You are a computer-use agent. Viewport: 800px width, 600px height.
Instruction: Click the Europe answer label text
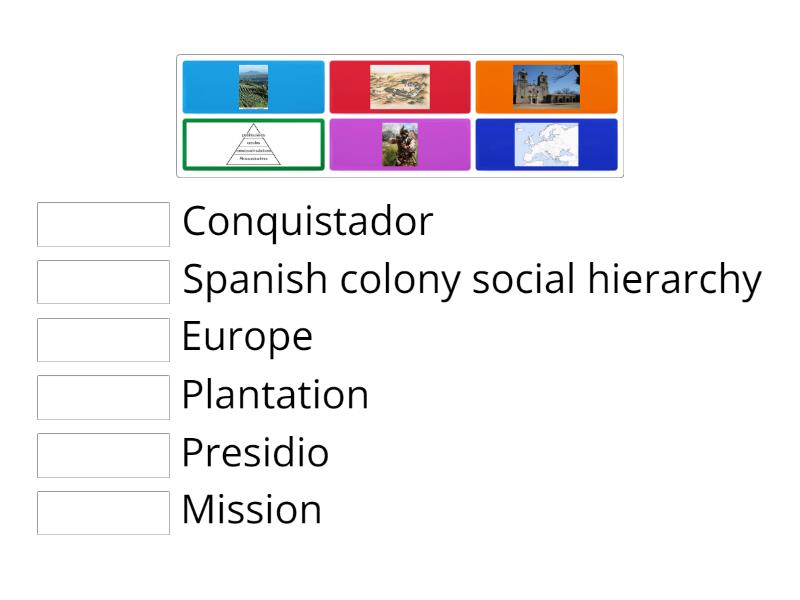tap(247, 338)
